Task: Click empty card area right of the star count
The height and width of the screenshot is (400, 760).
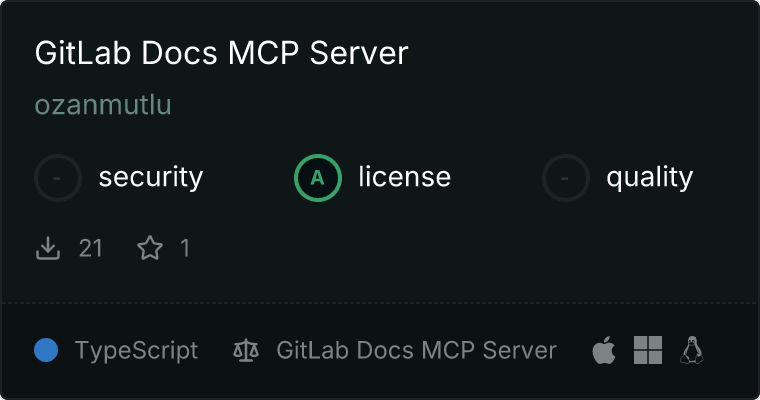Action: click(436, 248)
